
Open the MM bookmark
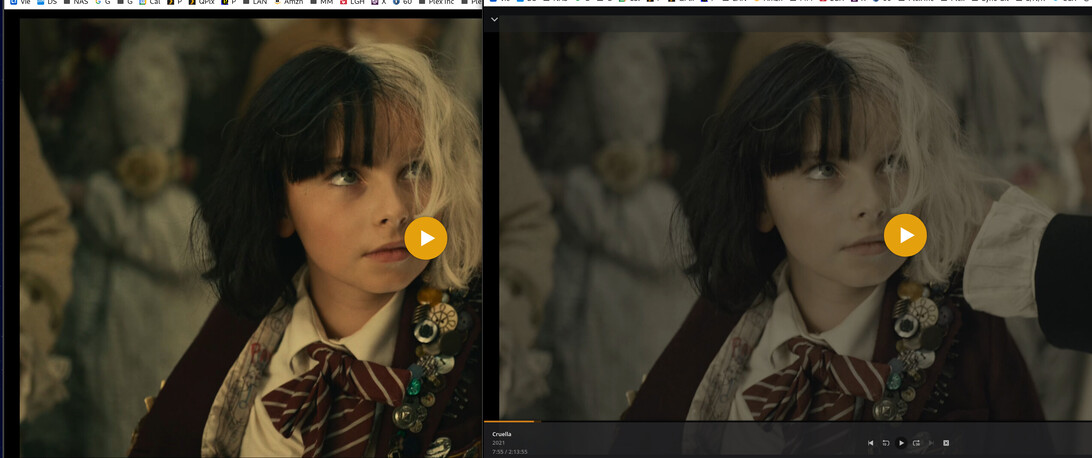tap(321, 2)
